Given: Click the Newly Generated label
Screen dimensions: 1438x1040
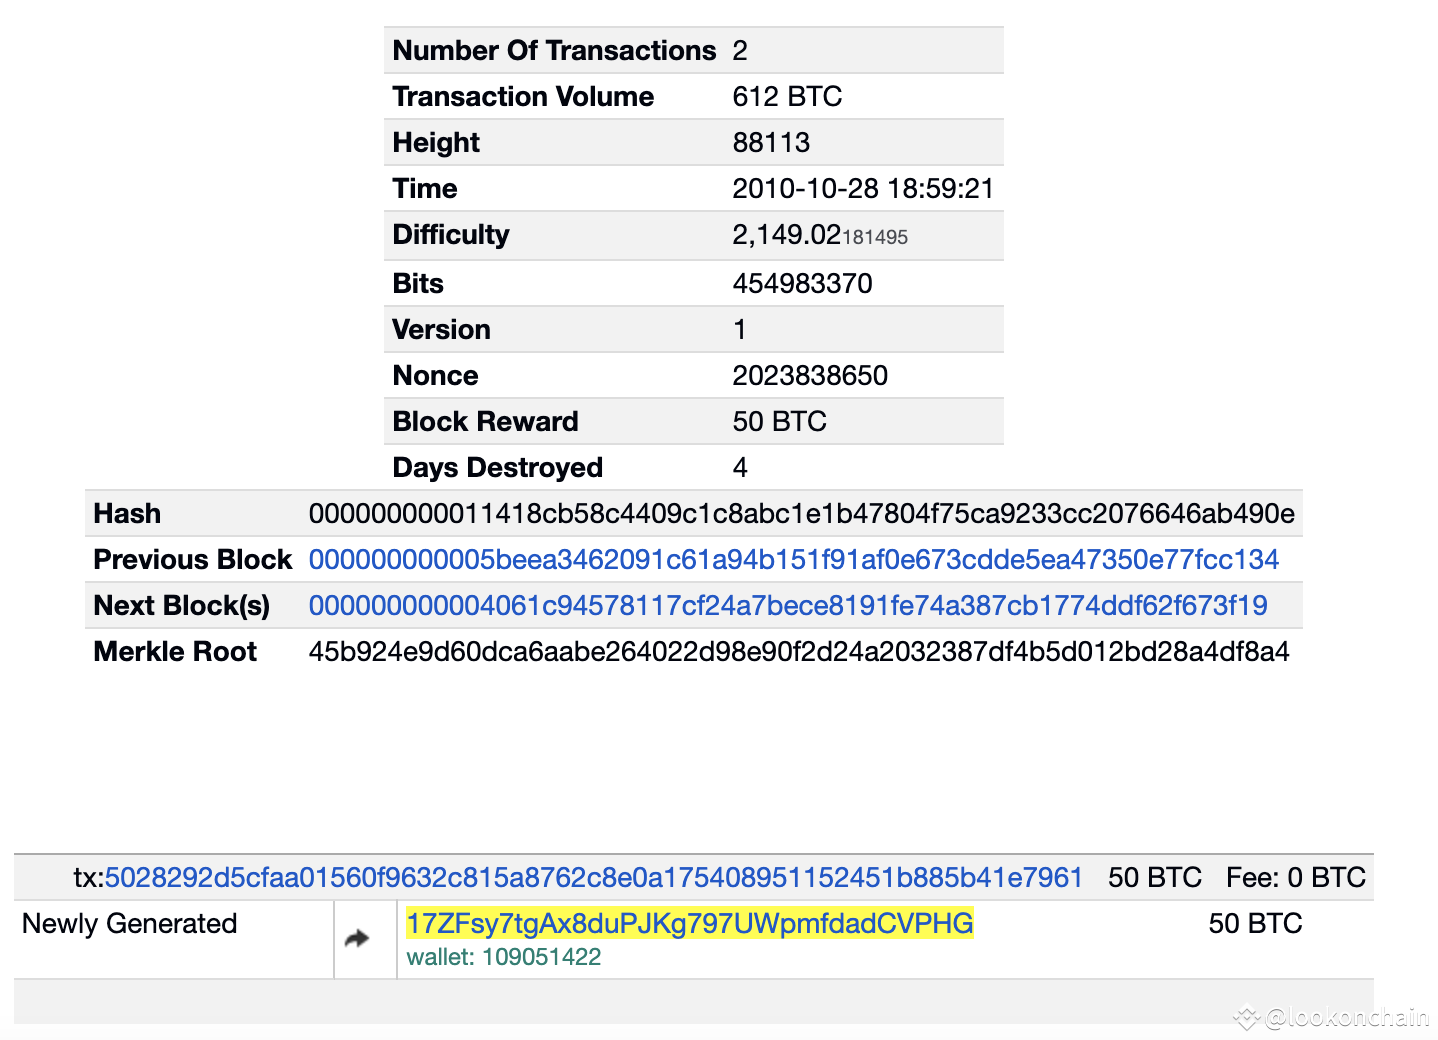Looking at the screenshot, I should pyautogui.click(x=130, y=924).
